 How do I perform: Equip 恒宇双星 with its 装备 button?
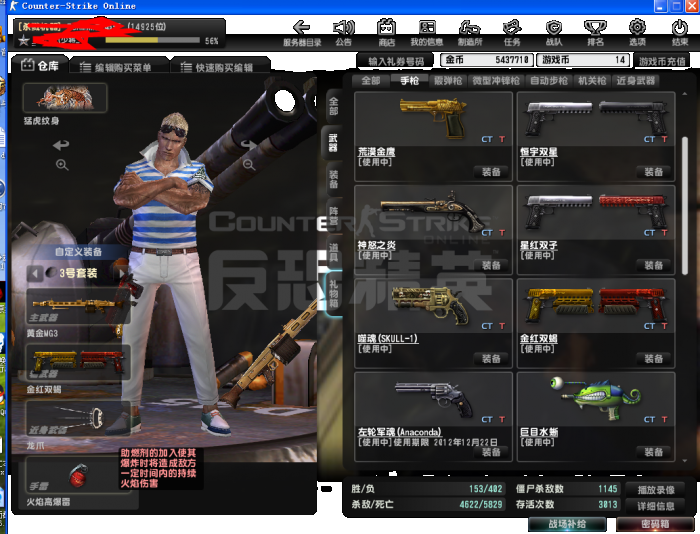pyautogui.click(x=654, y=172)
